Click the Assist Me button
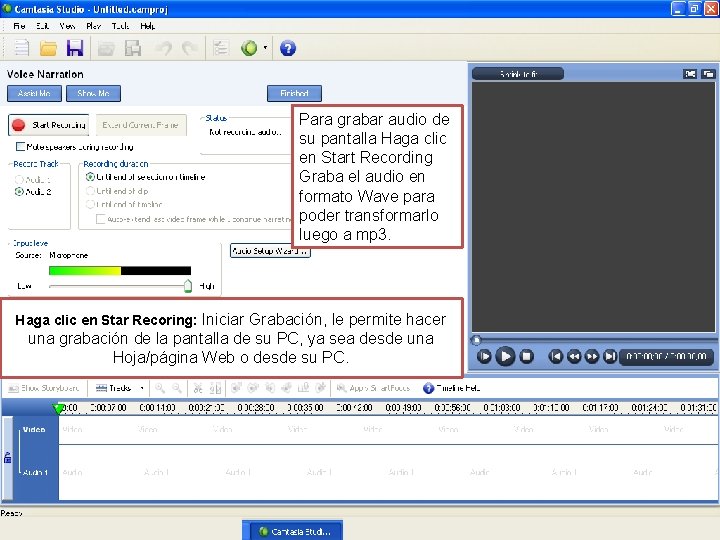The image size is (720, 540). click(34, 93)
